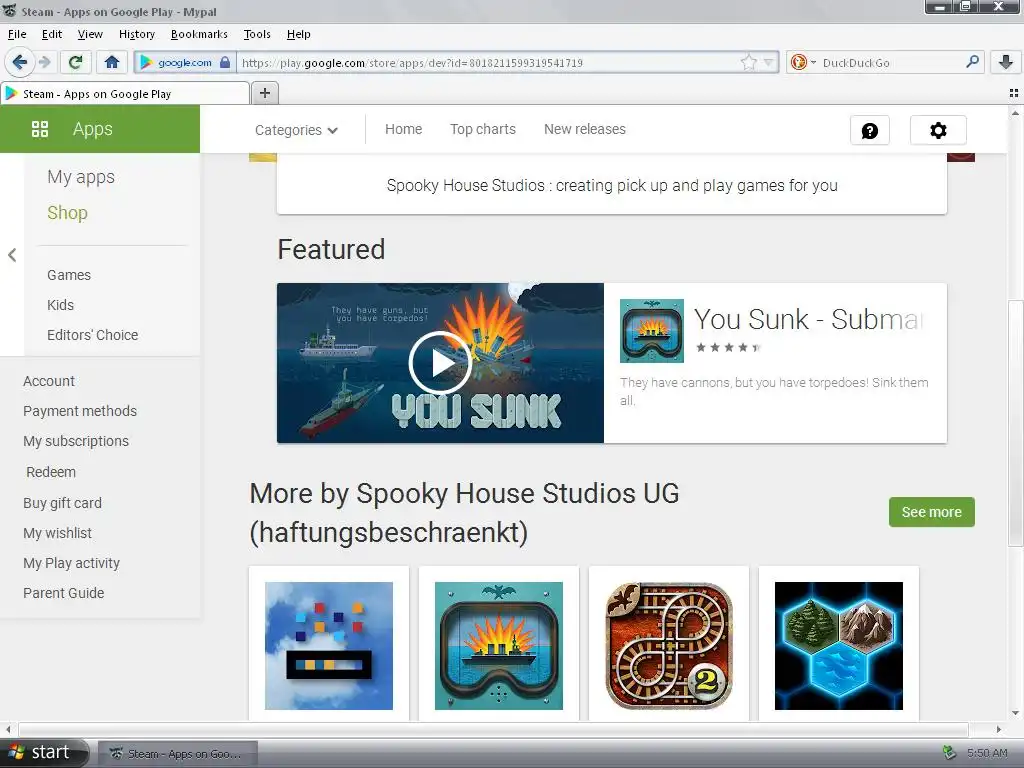Open the downloads arrow in the toolbar
1024x768 pixels.
click(x=1006, y=62)
